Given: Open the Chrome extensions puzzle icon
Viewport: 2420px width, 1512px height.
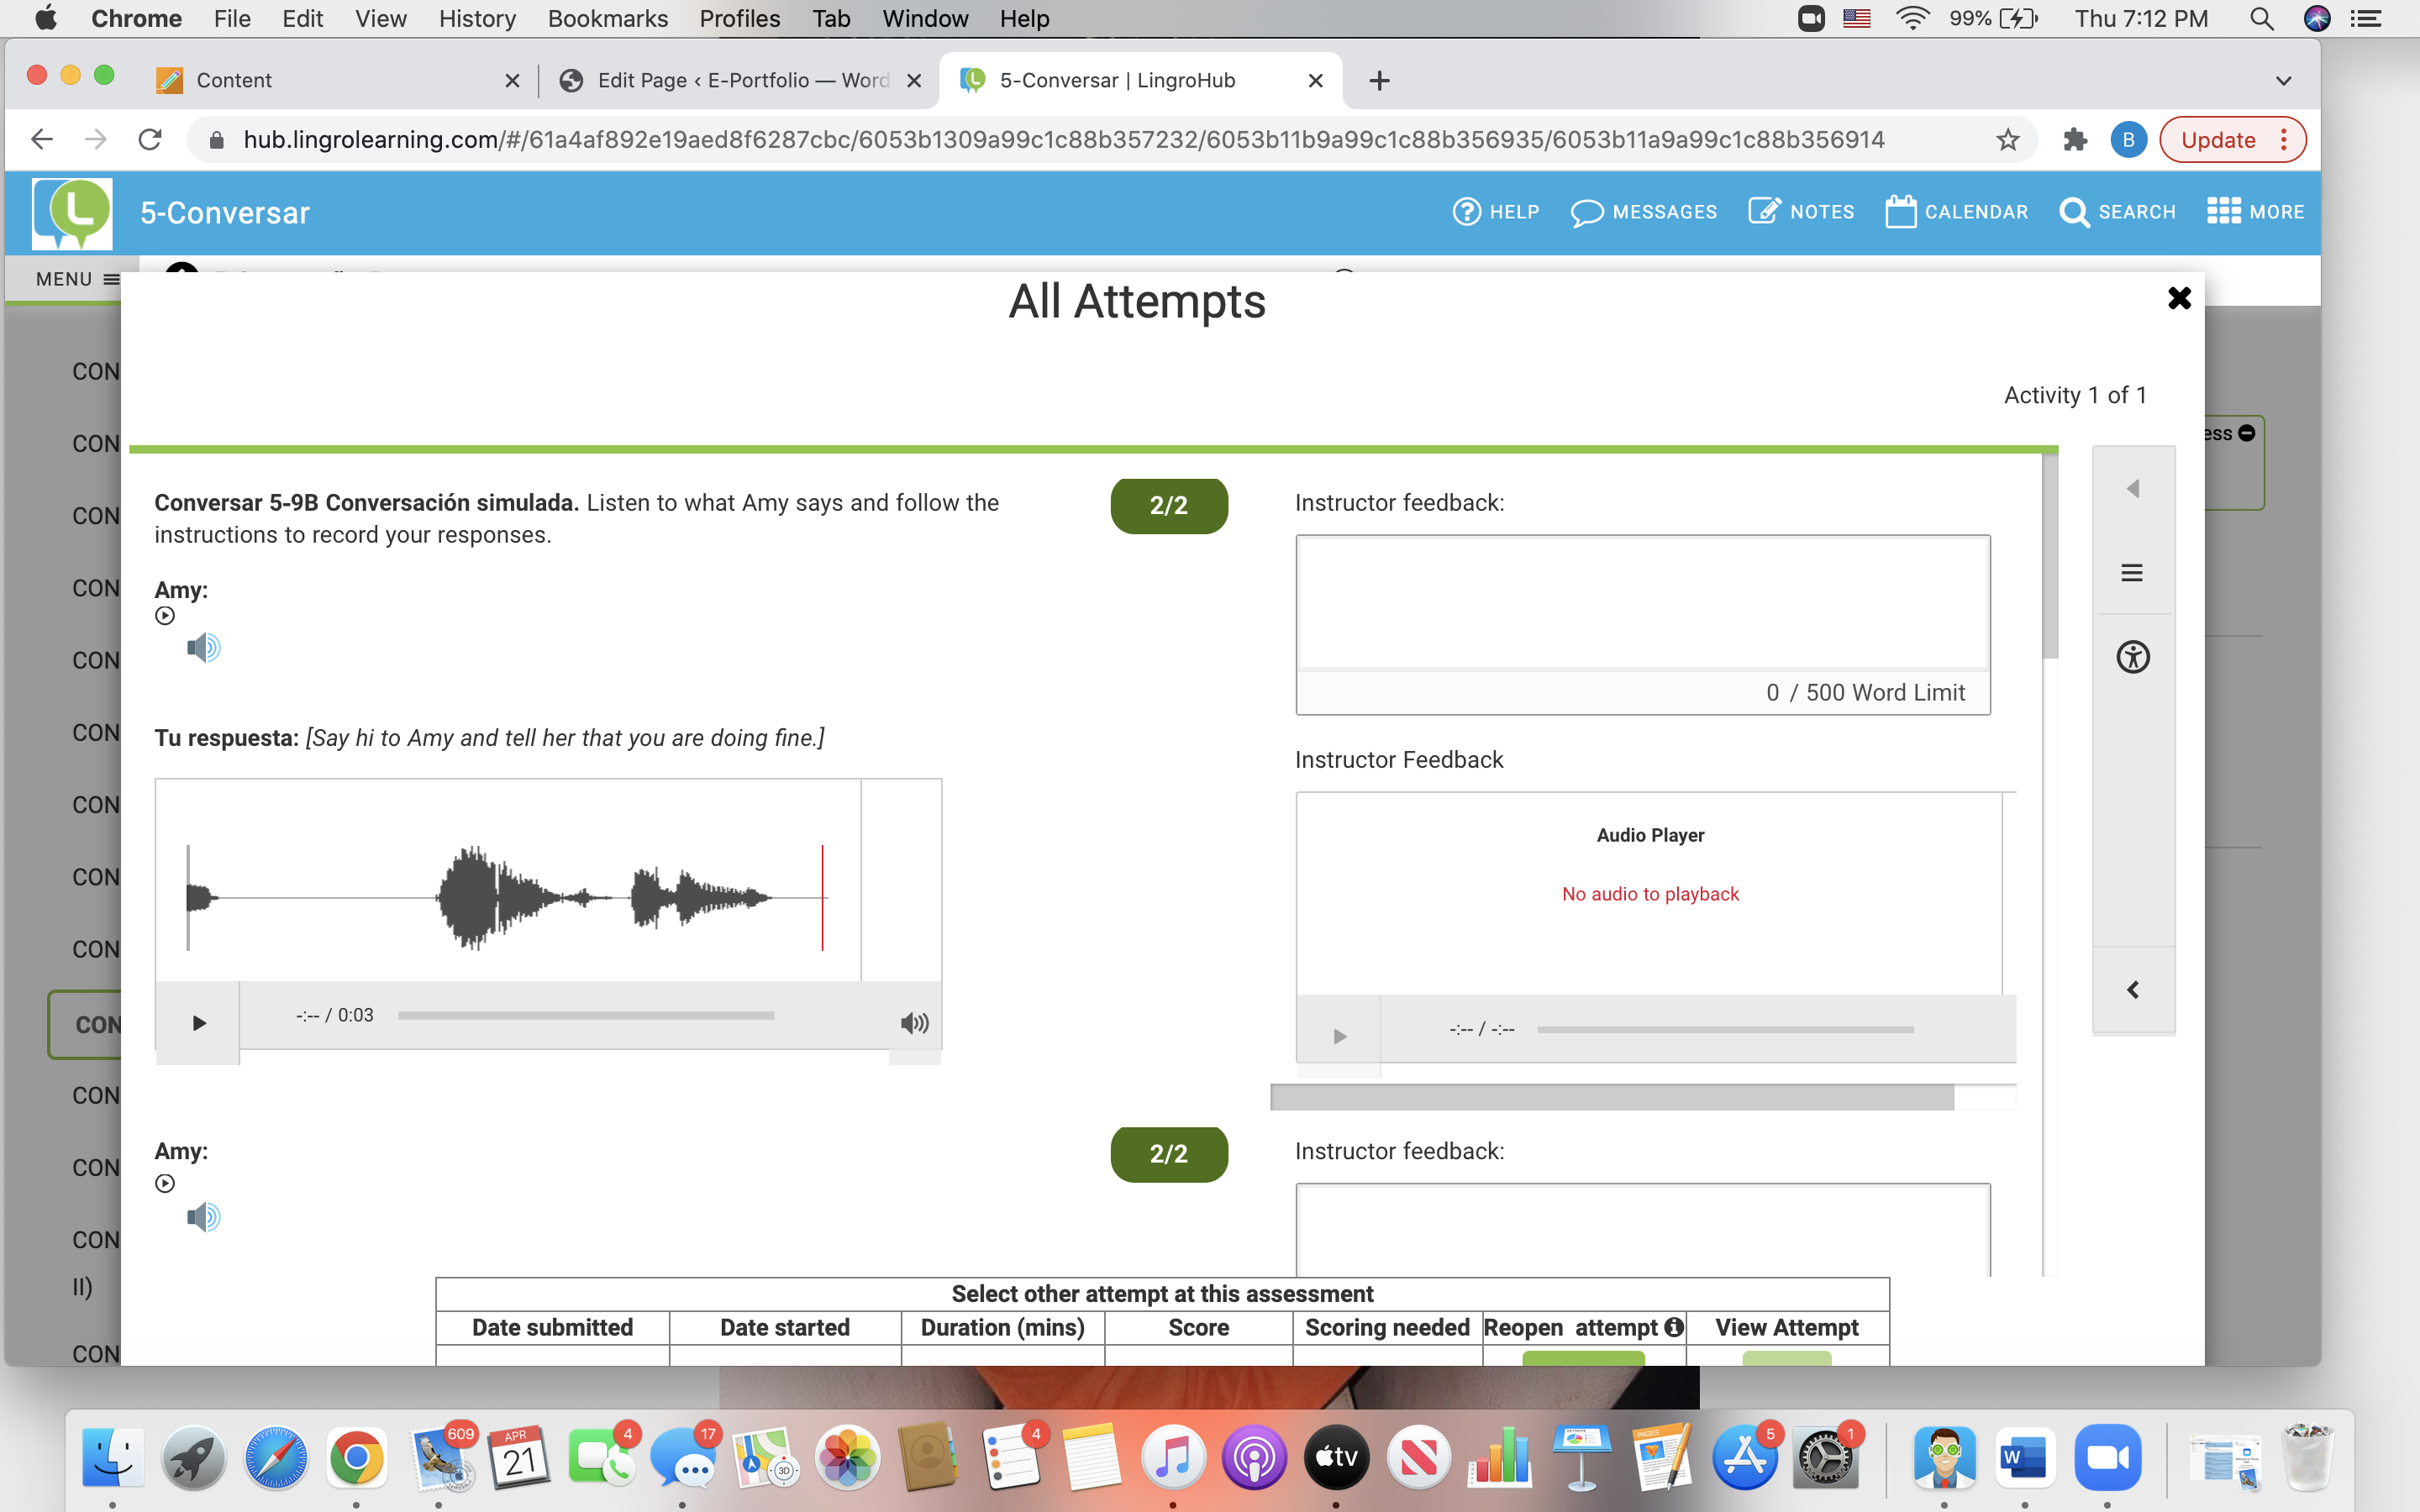Looking at the screenshot, I should (2075, 139).
